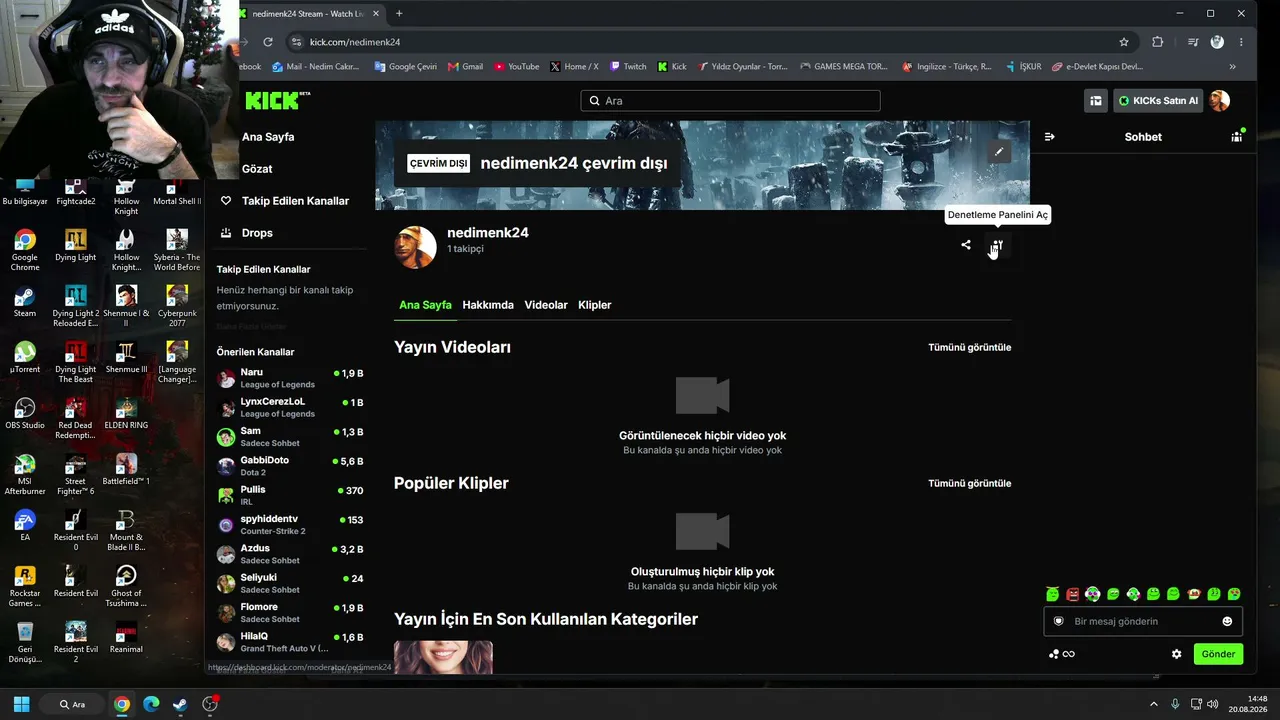The height and width of the screenshot is (720, 1280).
Task: Switch to the Hakkımda tab
Action: (x=488, y=305)
